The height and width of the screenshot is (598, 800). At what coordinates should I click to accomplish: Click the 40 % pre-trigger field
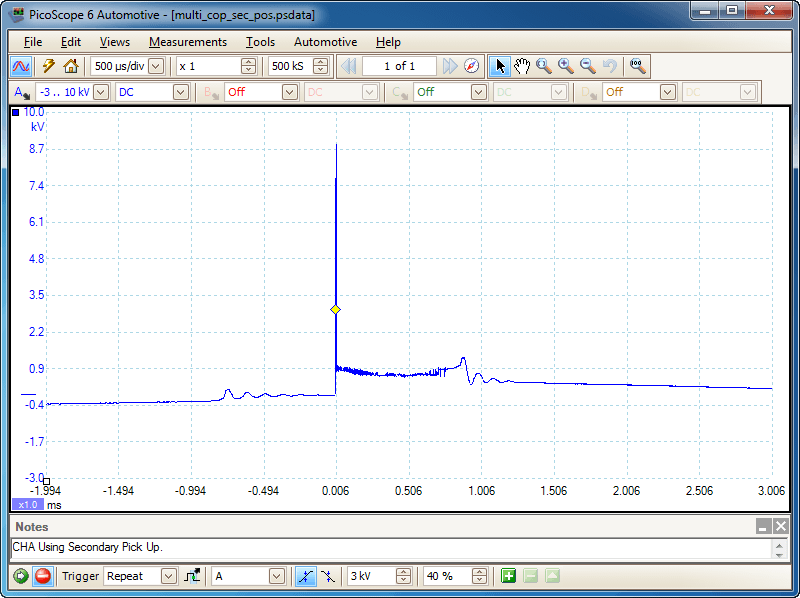tap(447, 576)
